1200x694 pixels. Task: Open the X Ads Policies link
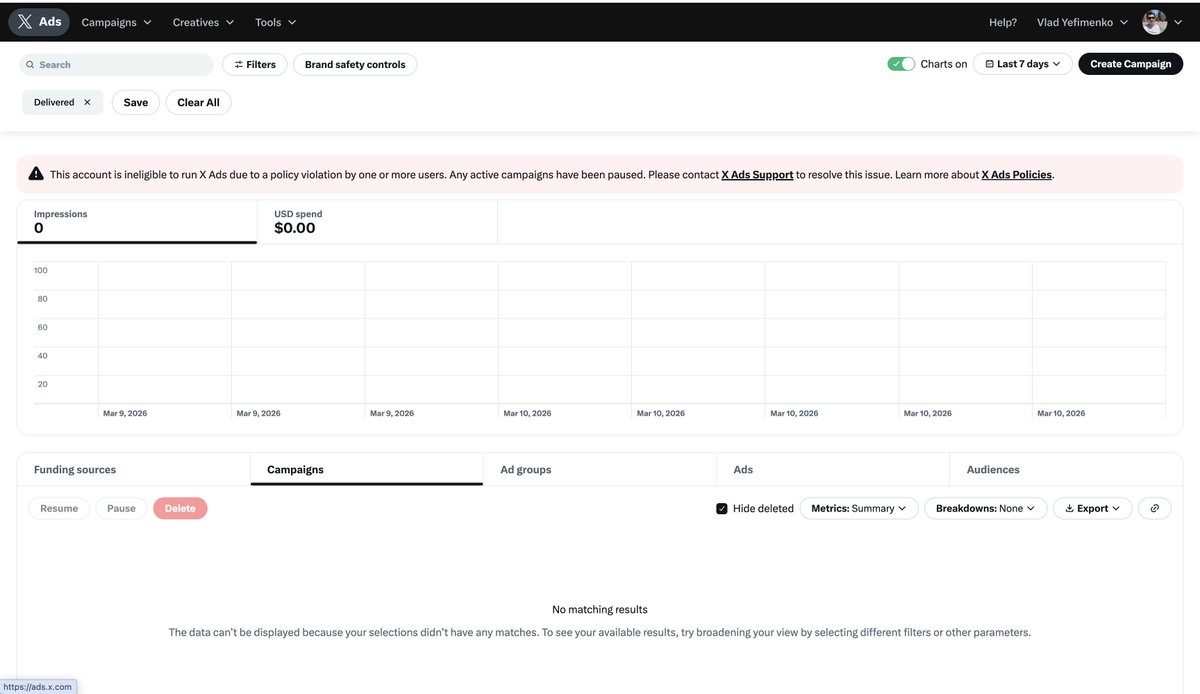coord(1016,174)
